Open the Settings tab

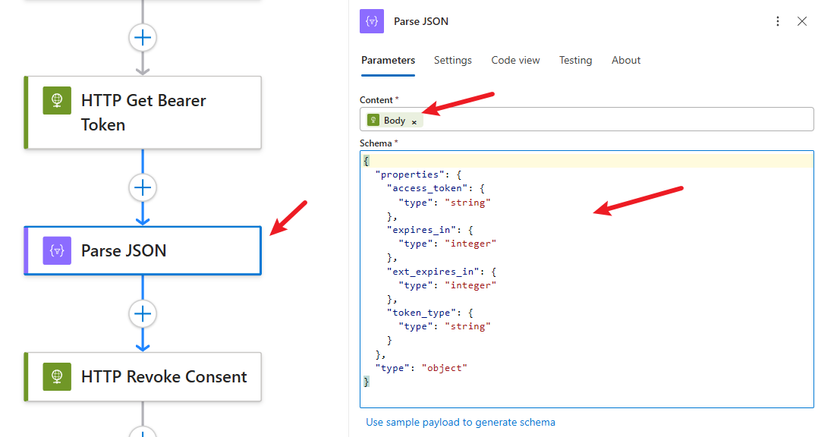(x=452, y=60)
